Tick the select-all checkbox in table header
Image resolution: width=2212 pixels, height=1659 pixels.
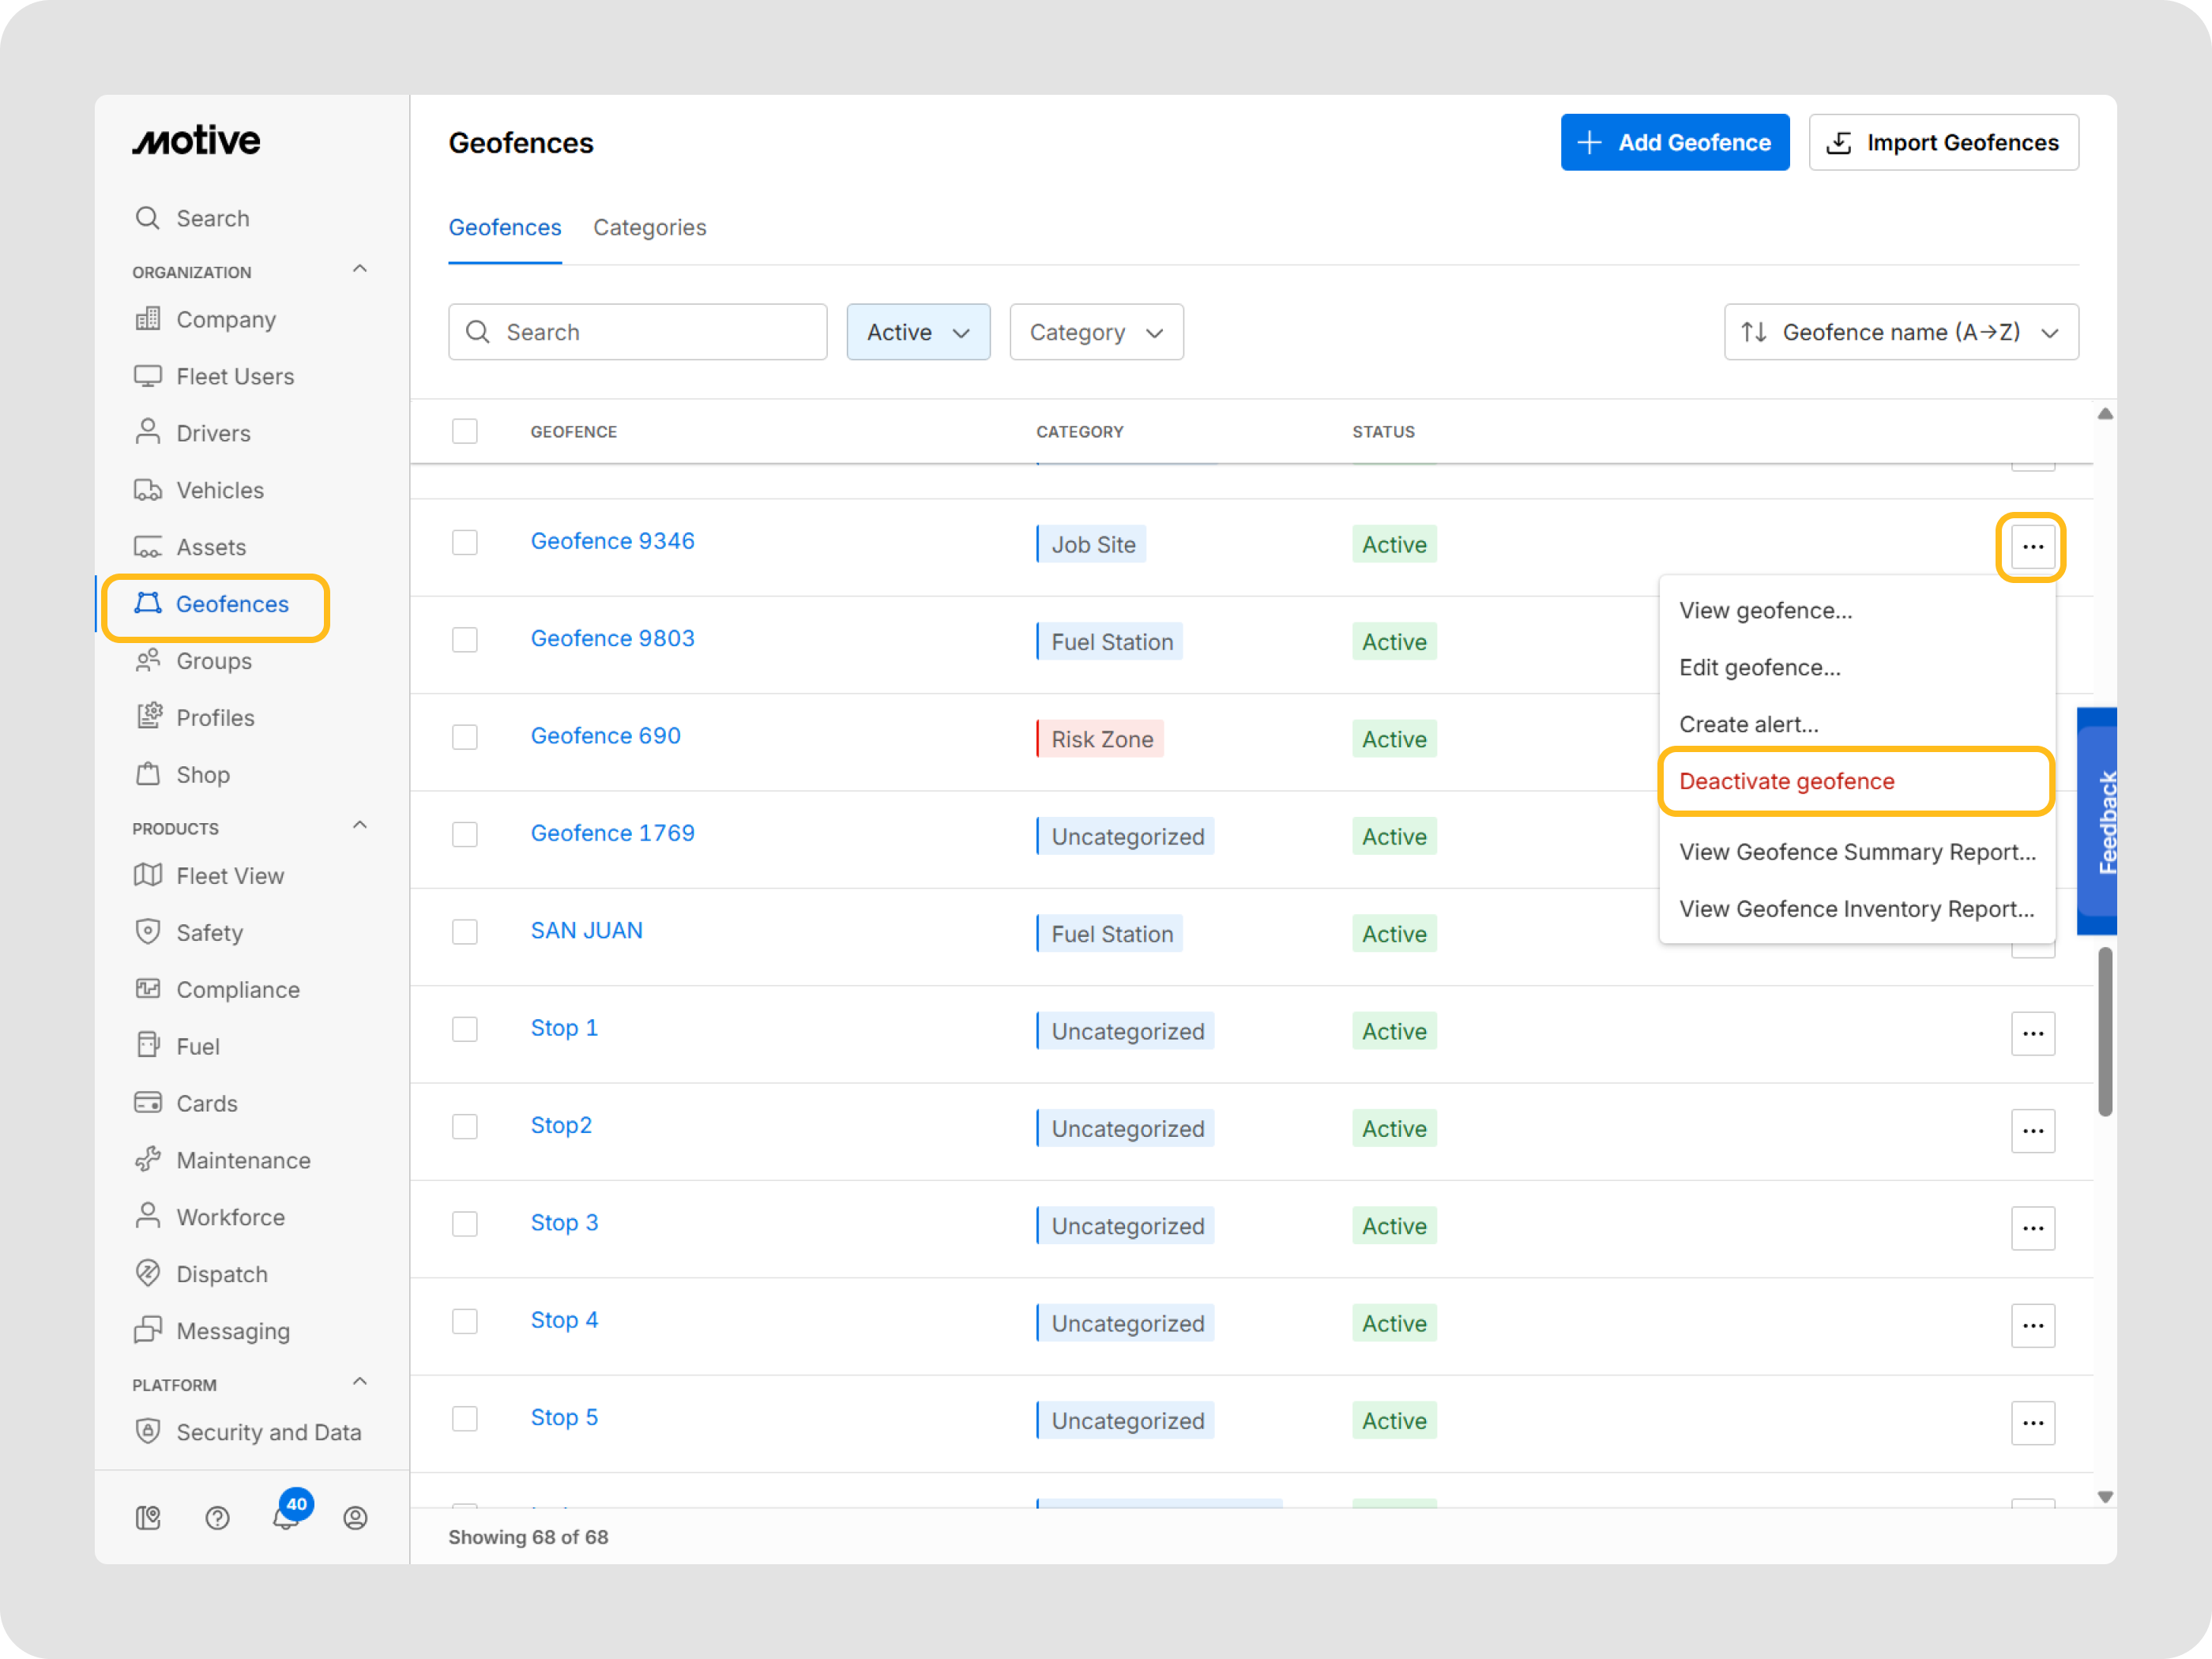pos(465,431)
